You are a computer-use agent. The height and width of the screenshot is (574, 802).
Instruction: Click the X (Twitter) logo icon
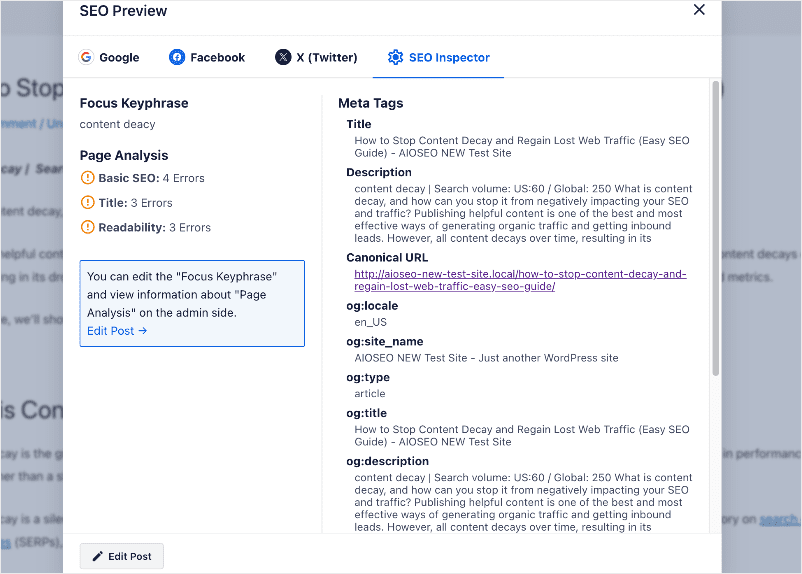pyautogui.click(x=283, y=57)
